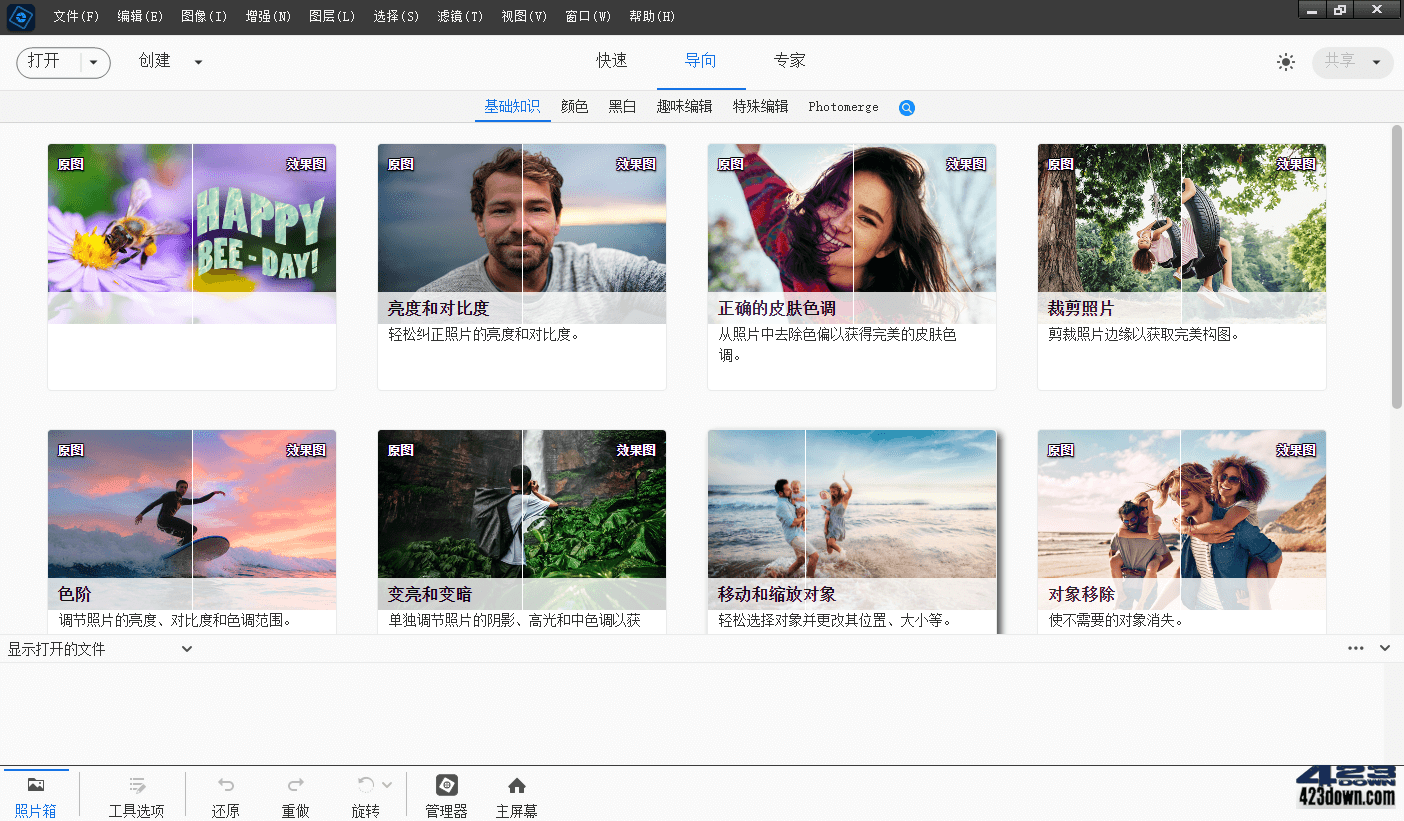The image size is (1404, 821).
Task: Select the 照片箱 (Photo Bin) icon
Action: click(x=36, y=785)
